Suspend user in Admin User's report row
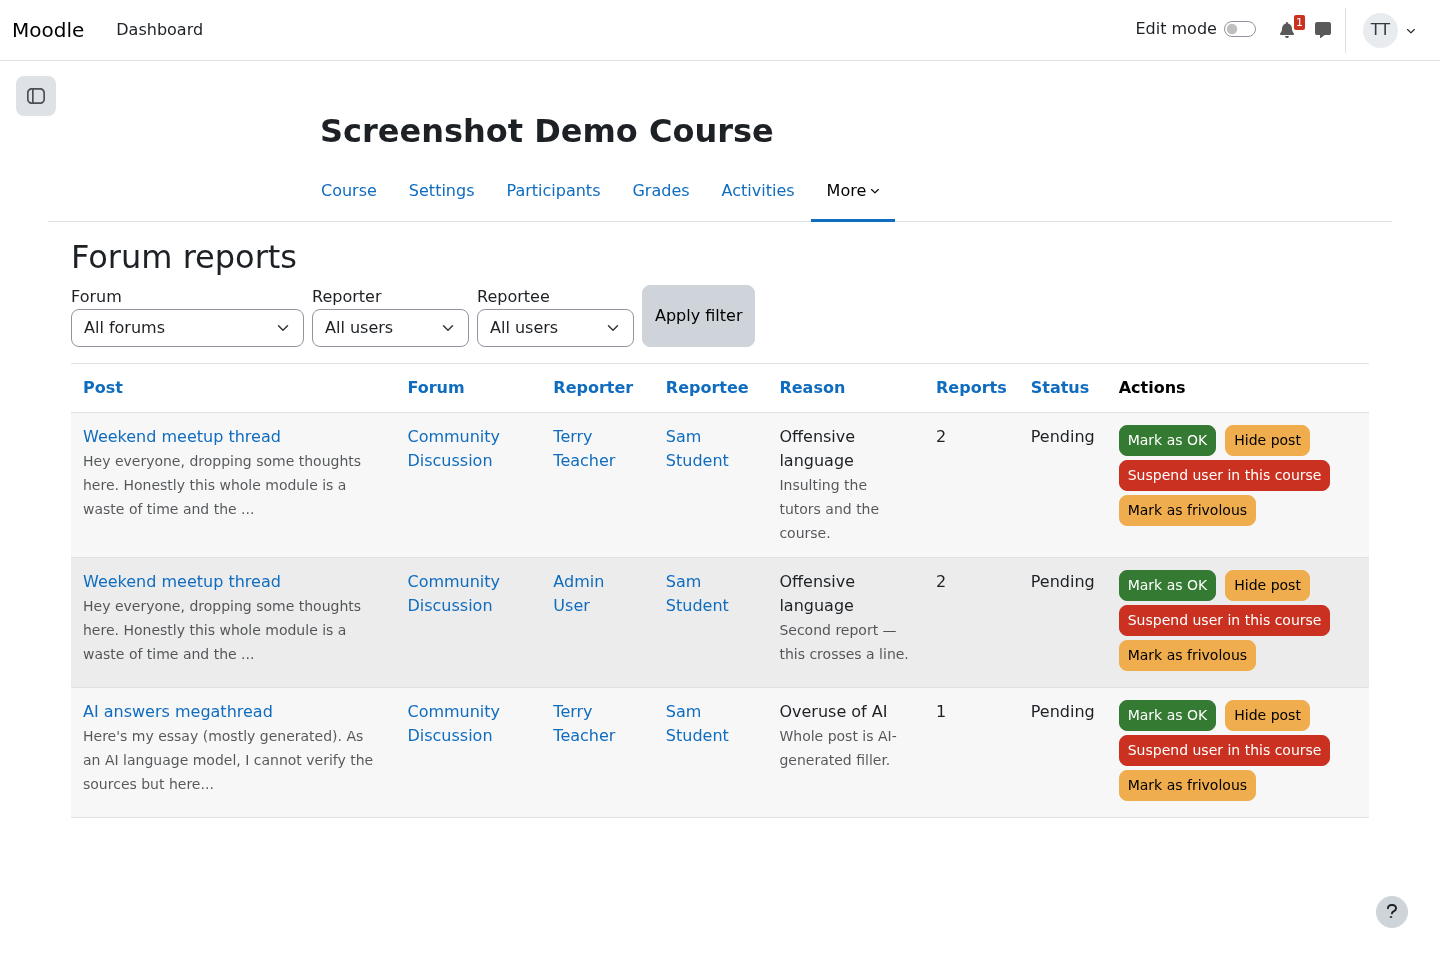This screenshot has height=960, width=1440. pos(1224,621)
